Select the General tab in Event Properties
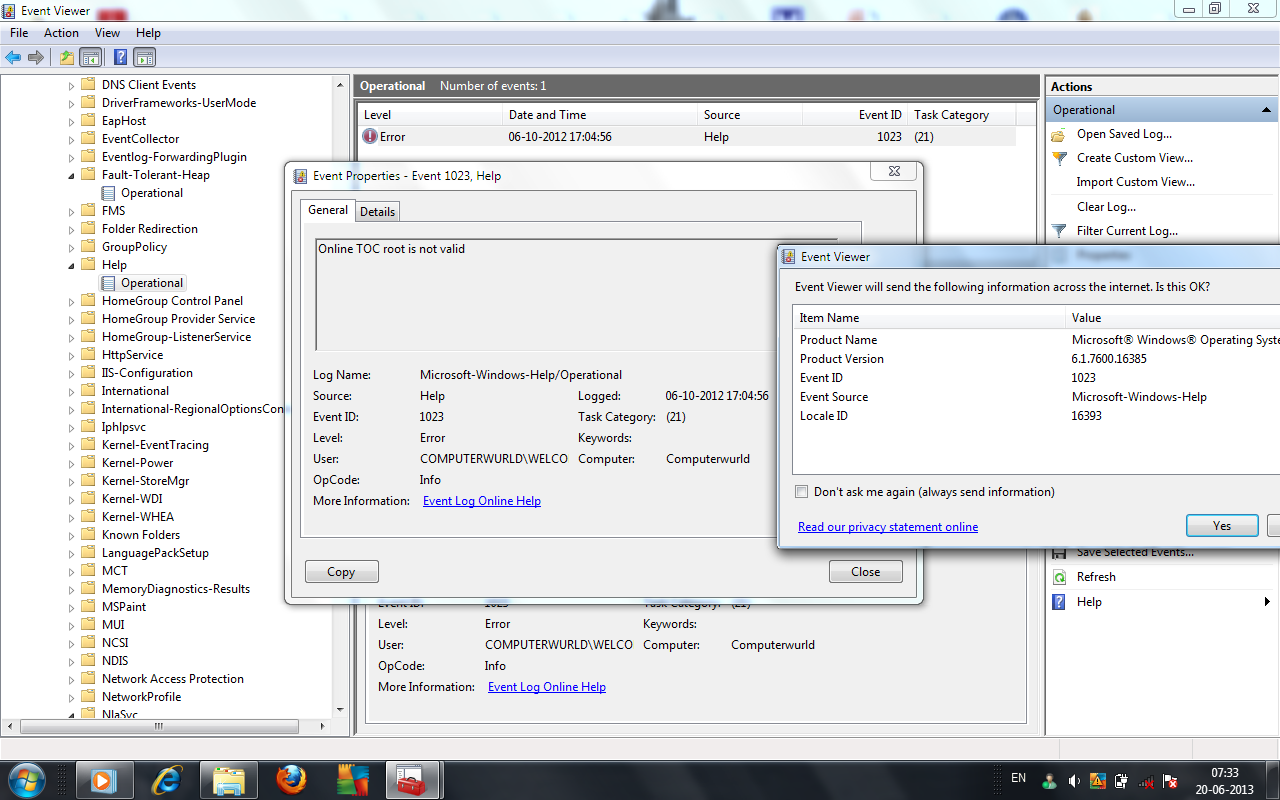The width and height of the screenshot is (1280, 800). [328, 210]
